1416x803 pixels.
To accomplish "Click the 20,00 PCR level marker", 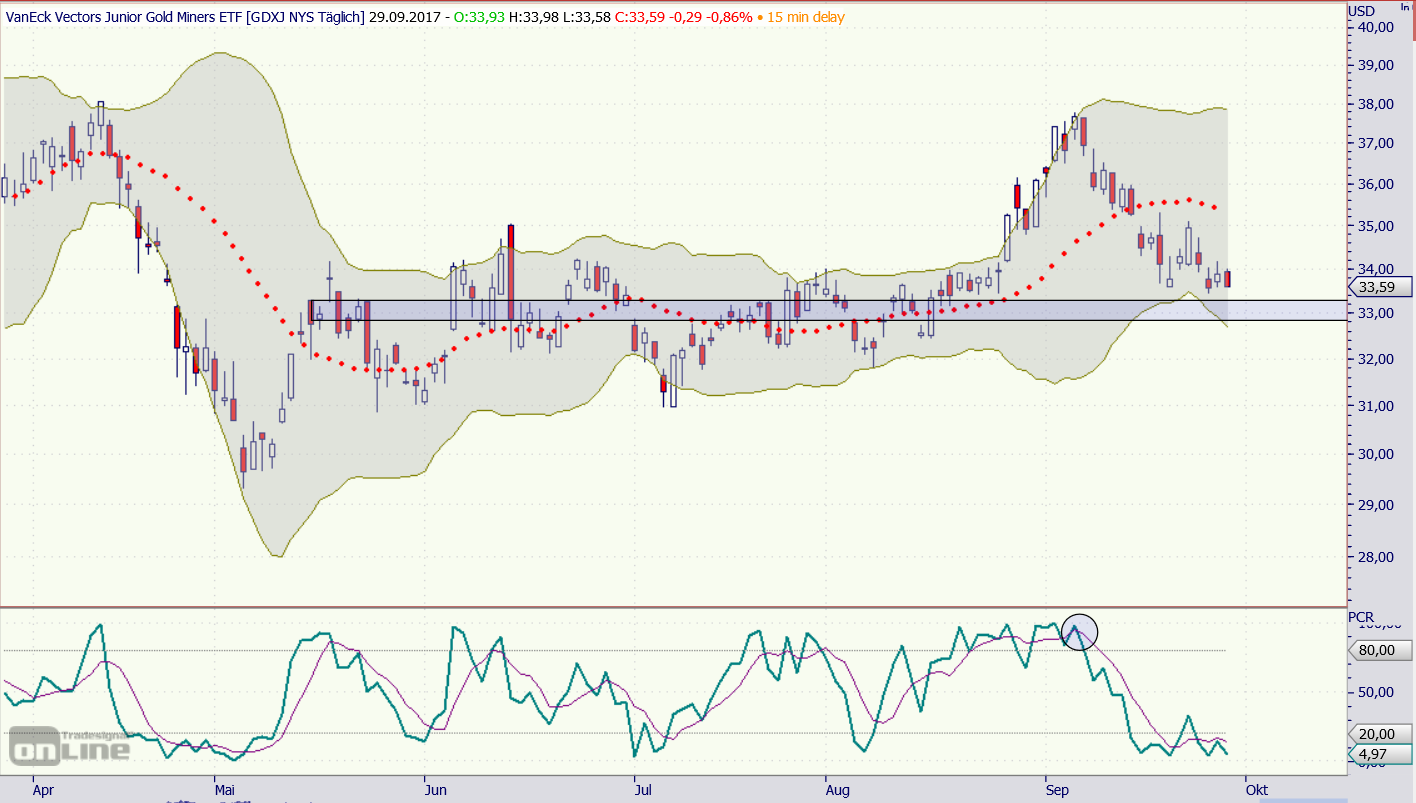I will pos(1378,733).
